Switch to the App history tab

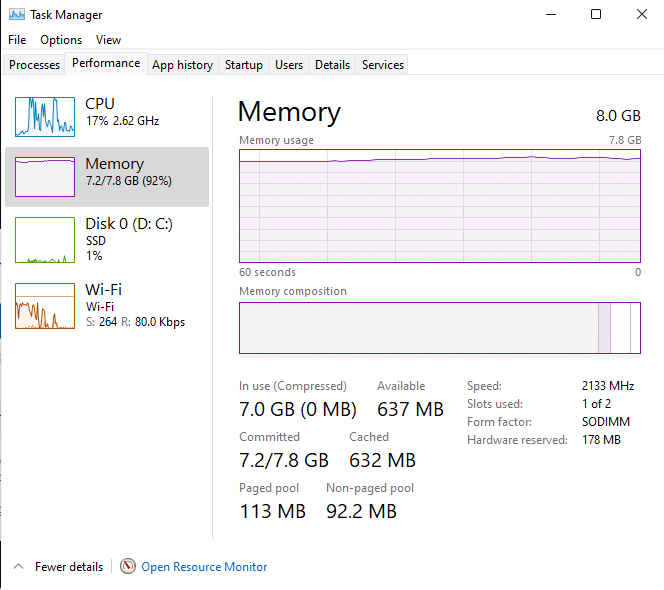183,65
